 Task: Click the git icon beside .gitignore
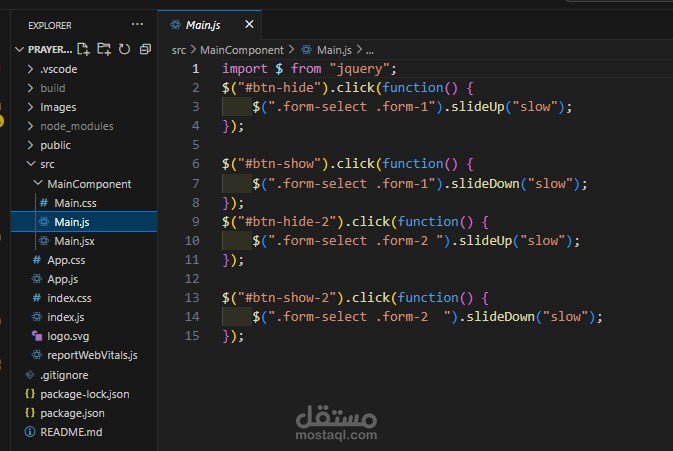(30, 375)
